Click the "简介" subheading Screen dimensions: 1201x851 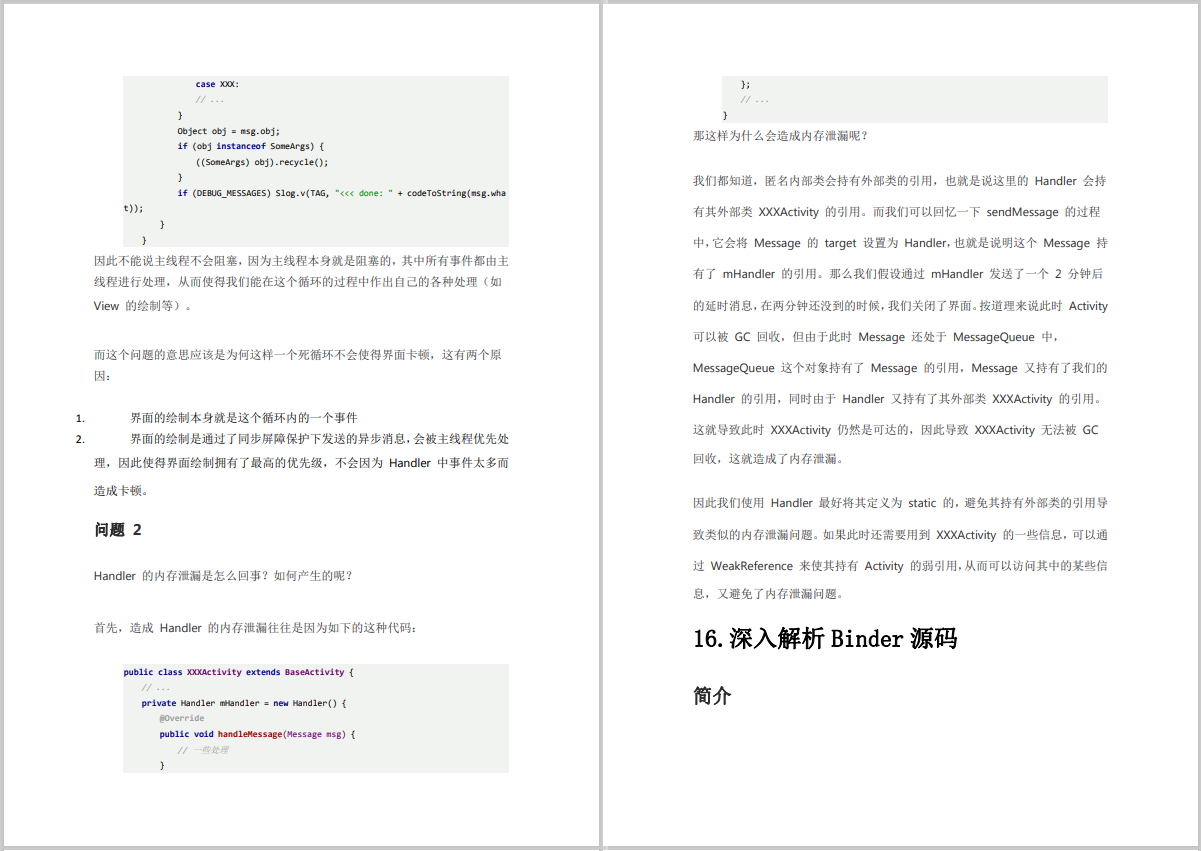click(x=712, y=696)
